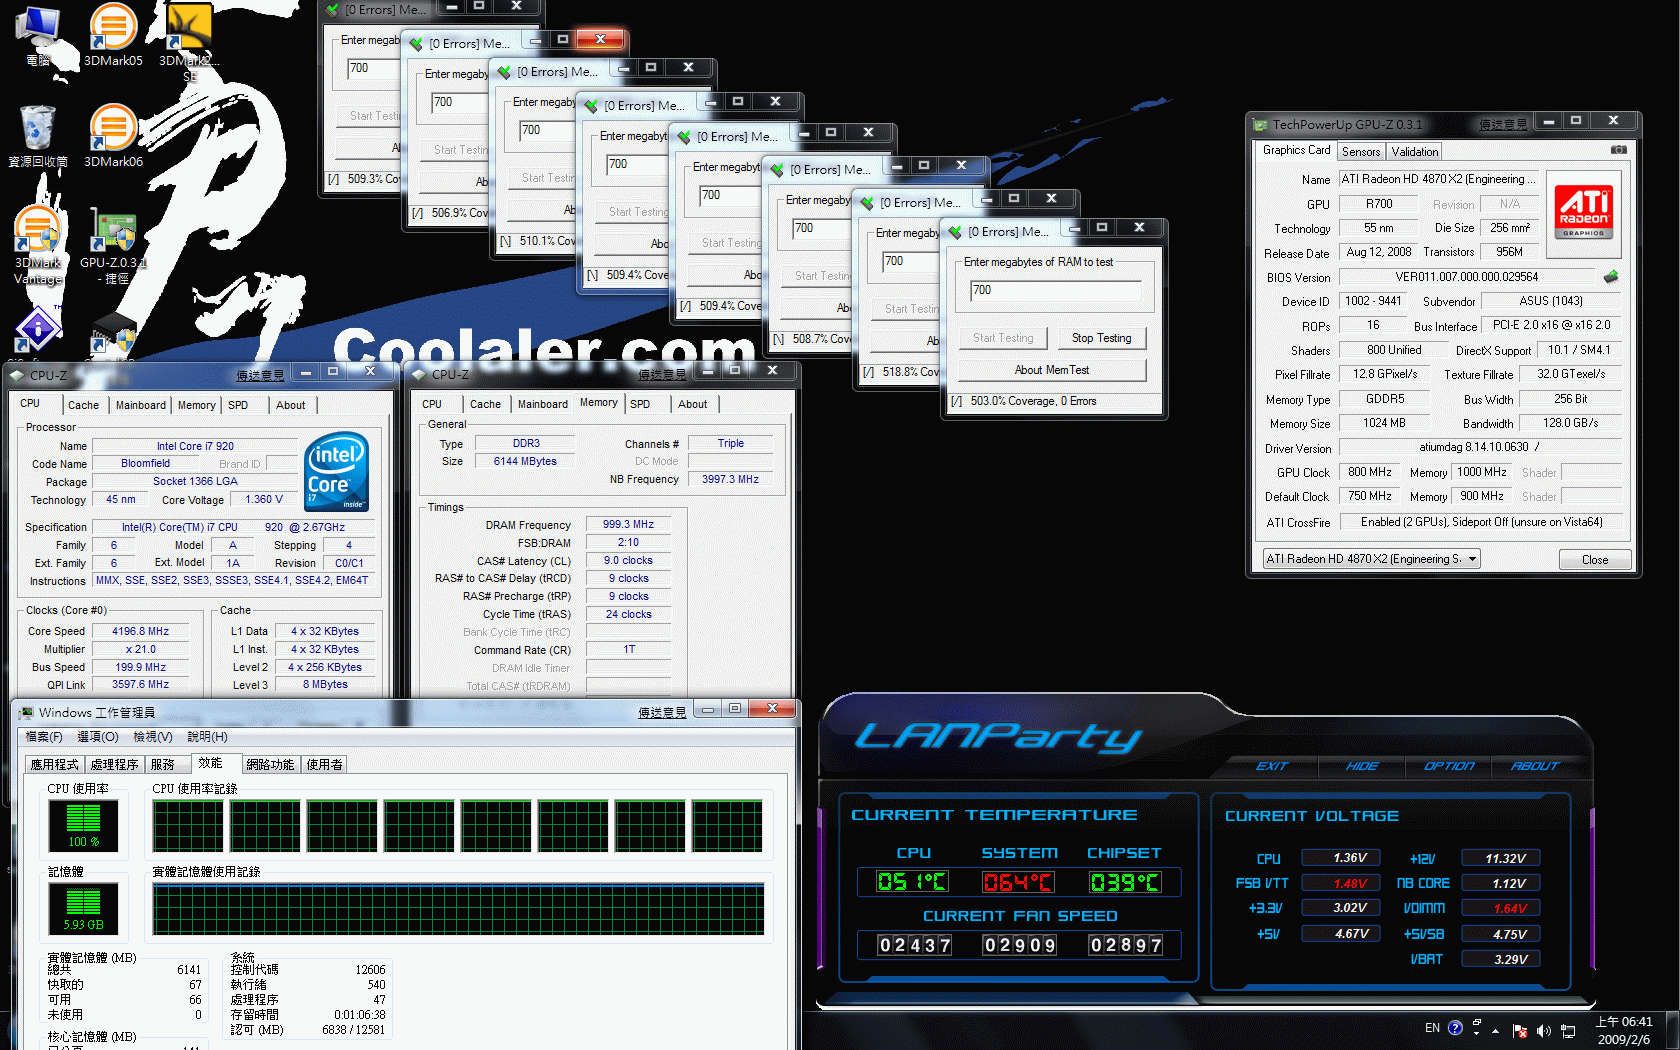1680x1050 pixels.
Task: Open the 3DMark2 SE desktop shortcut
Action: coord(189,42)
